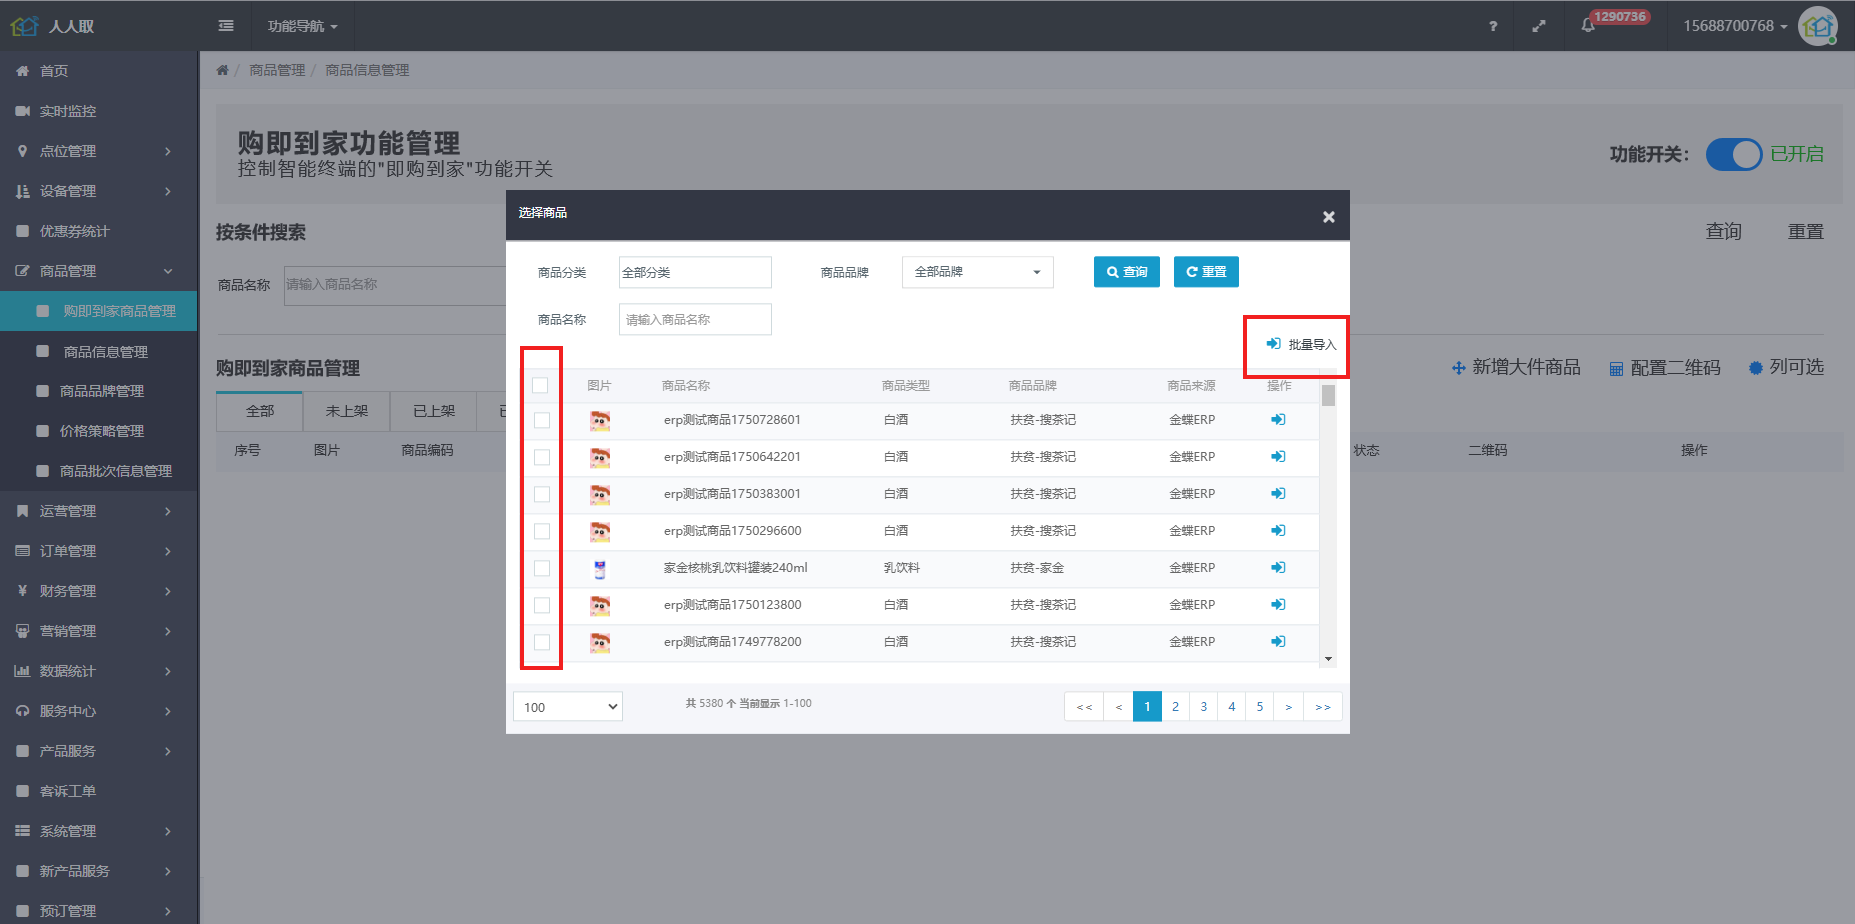Image resolution: width=1855 pixels, height=924 pixels.
Task: Expand the 功能导航 dropdown menu
Action: [302, 26]
